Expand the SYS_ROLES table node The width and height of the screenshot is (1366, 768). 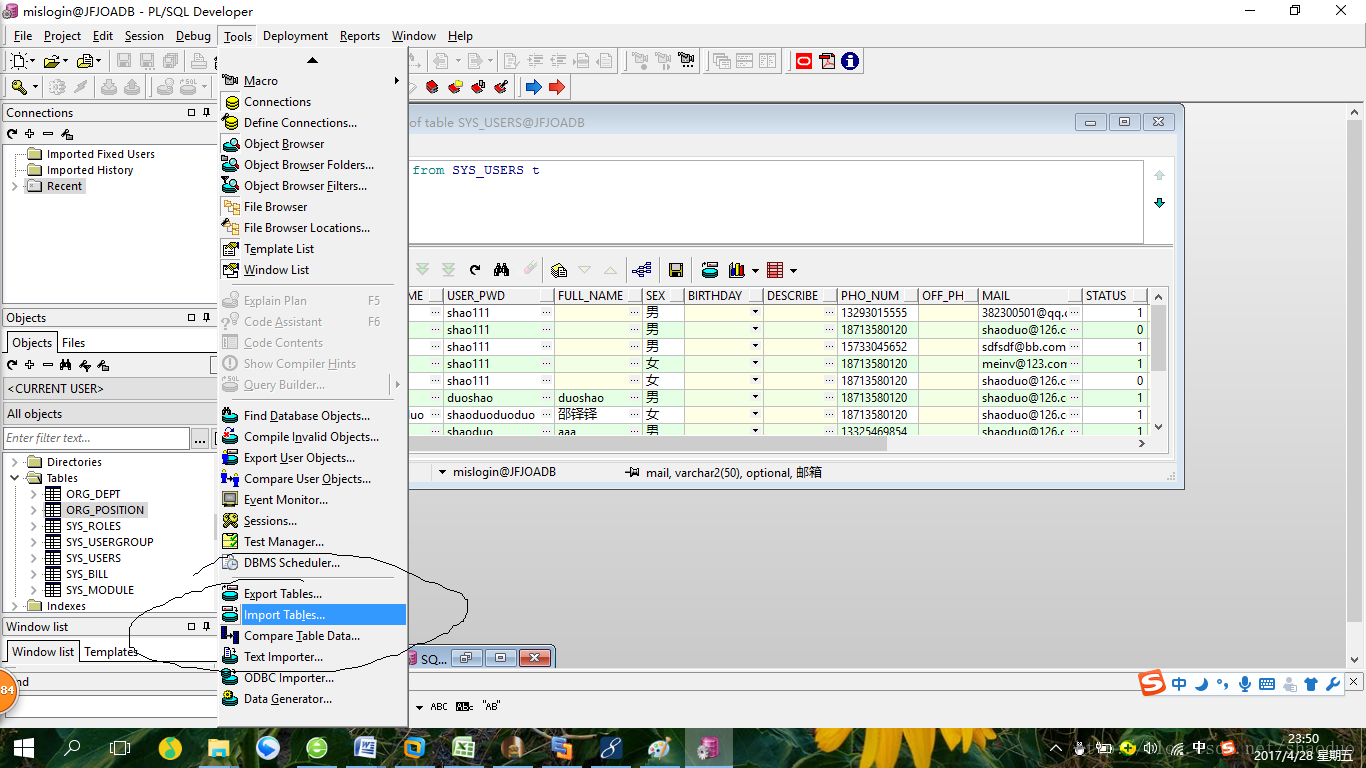coord(33,526)
